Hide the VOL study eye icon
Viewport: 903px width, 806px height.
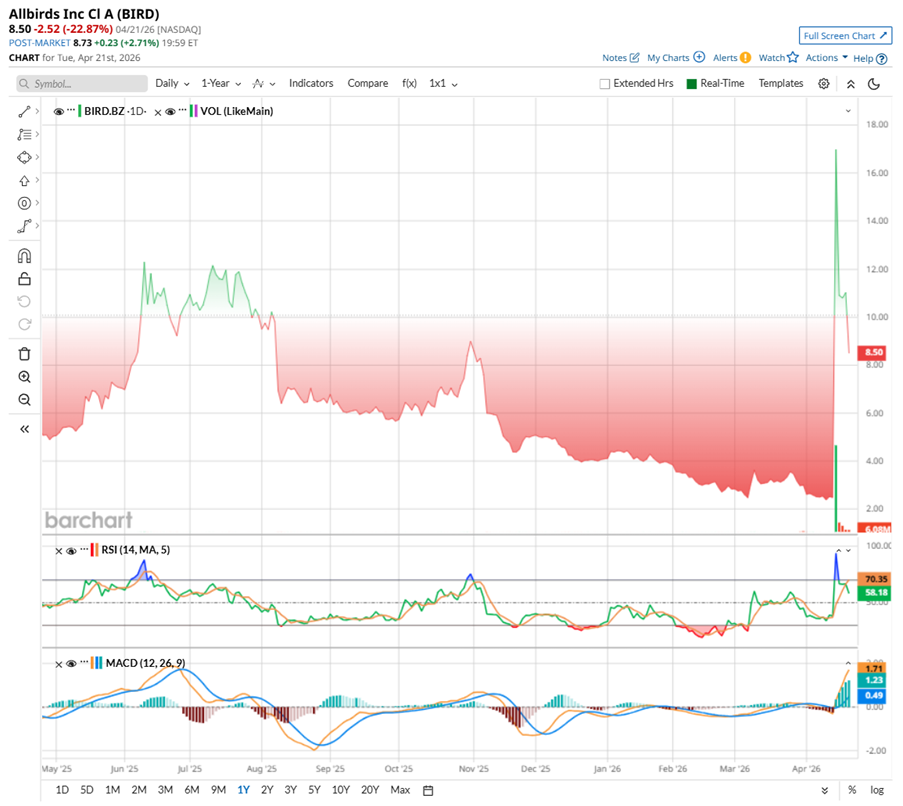pos(170,112)
